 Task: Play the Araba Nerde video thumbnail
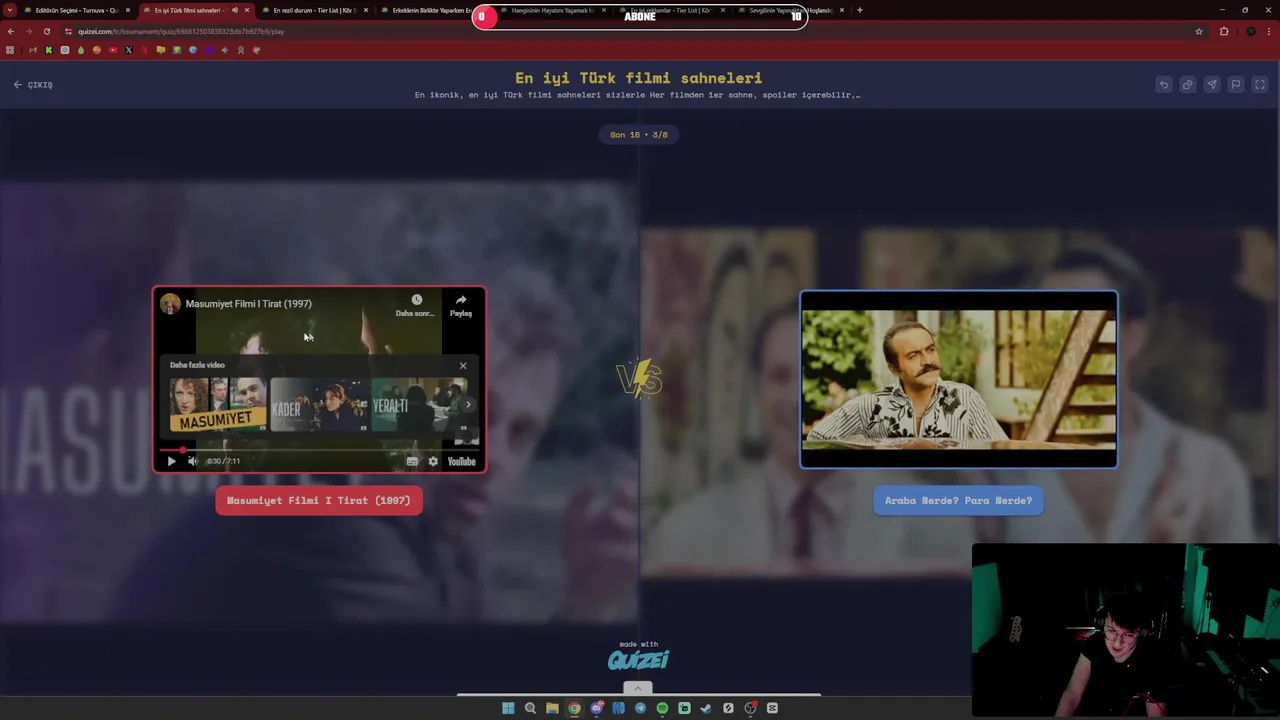point(958,379)
